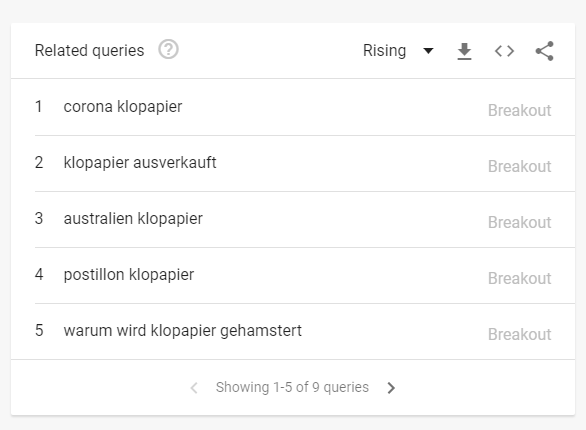
Task: Select the 'Related queries' heading text
Action: pos(89,51)
